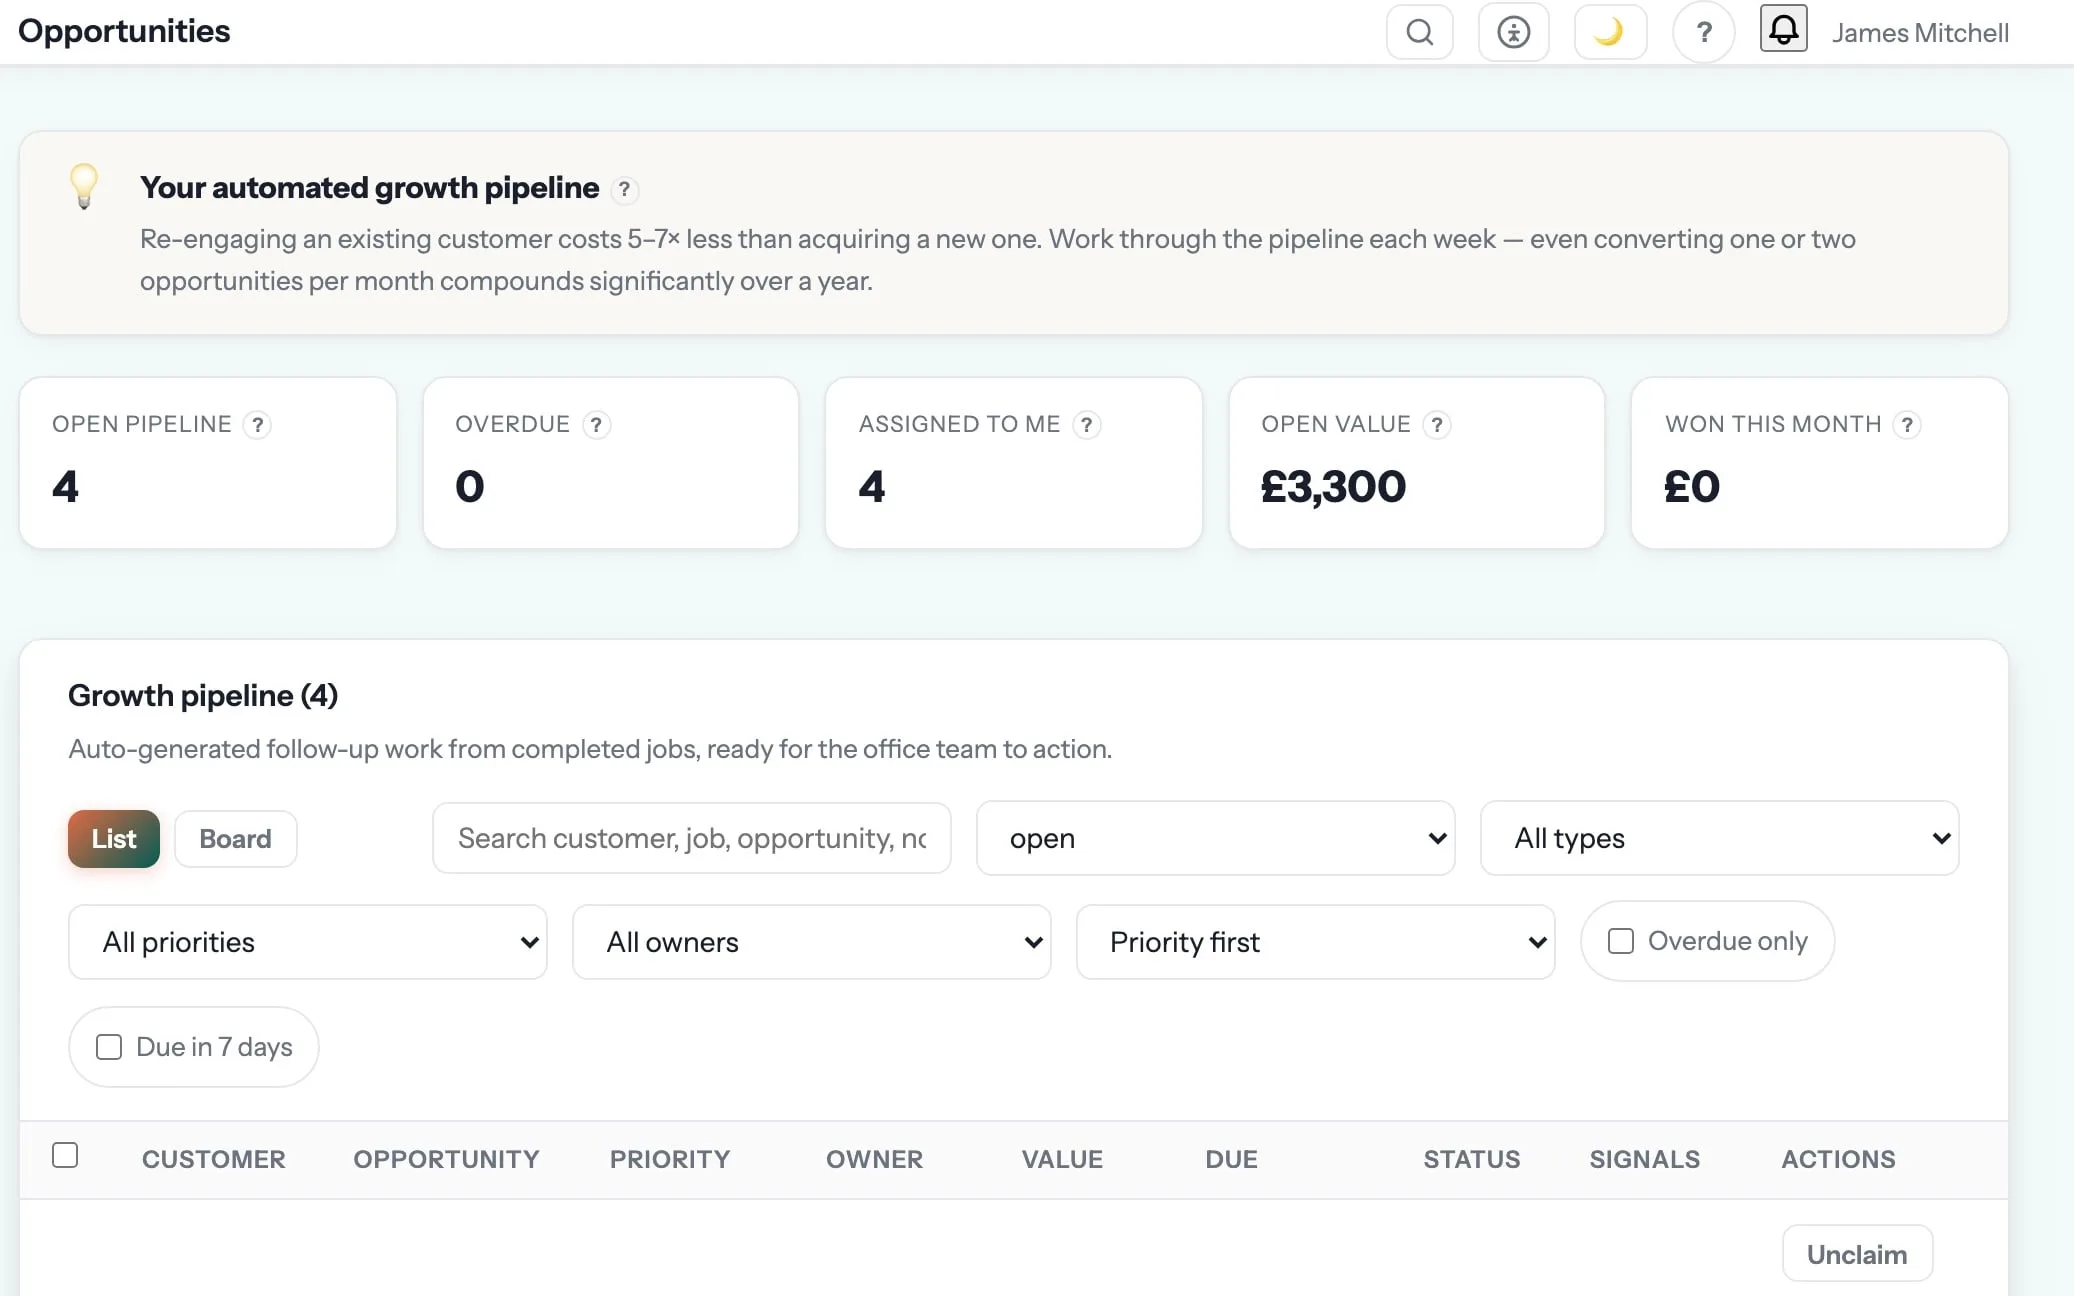Show help tooltip for Won This Month

(1907, 425)
